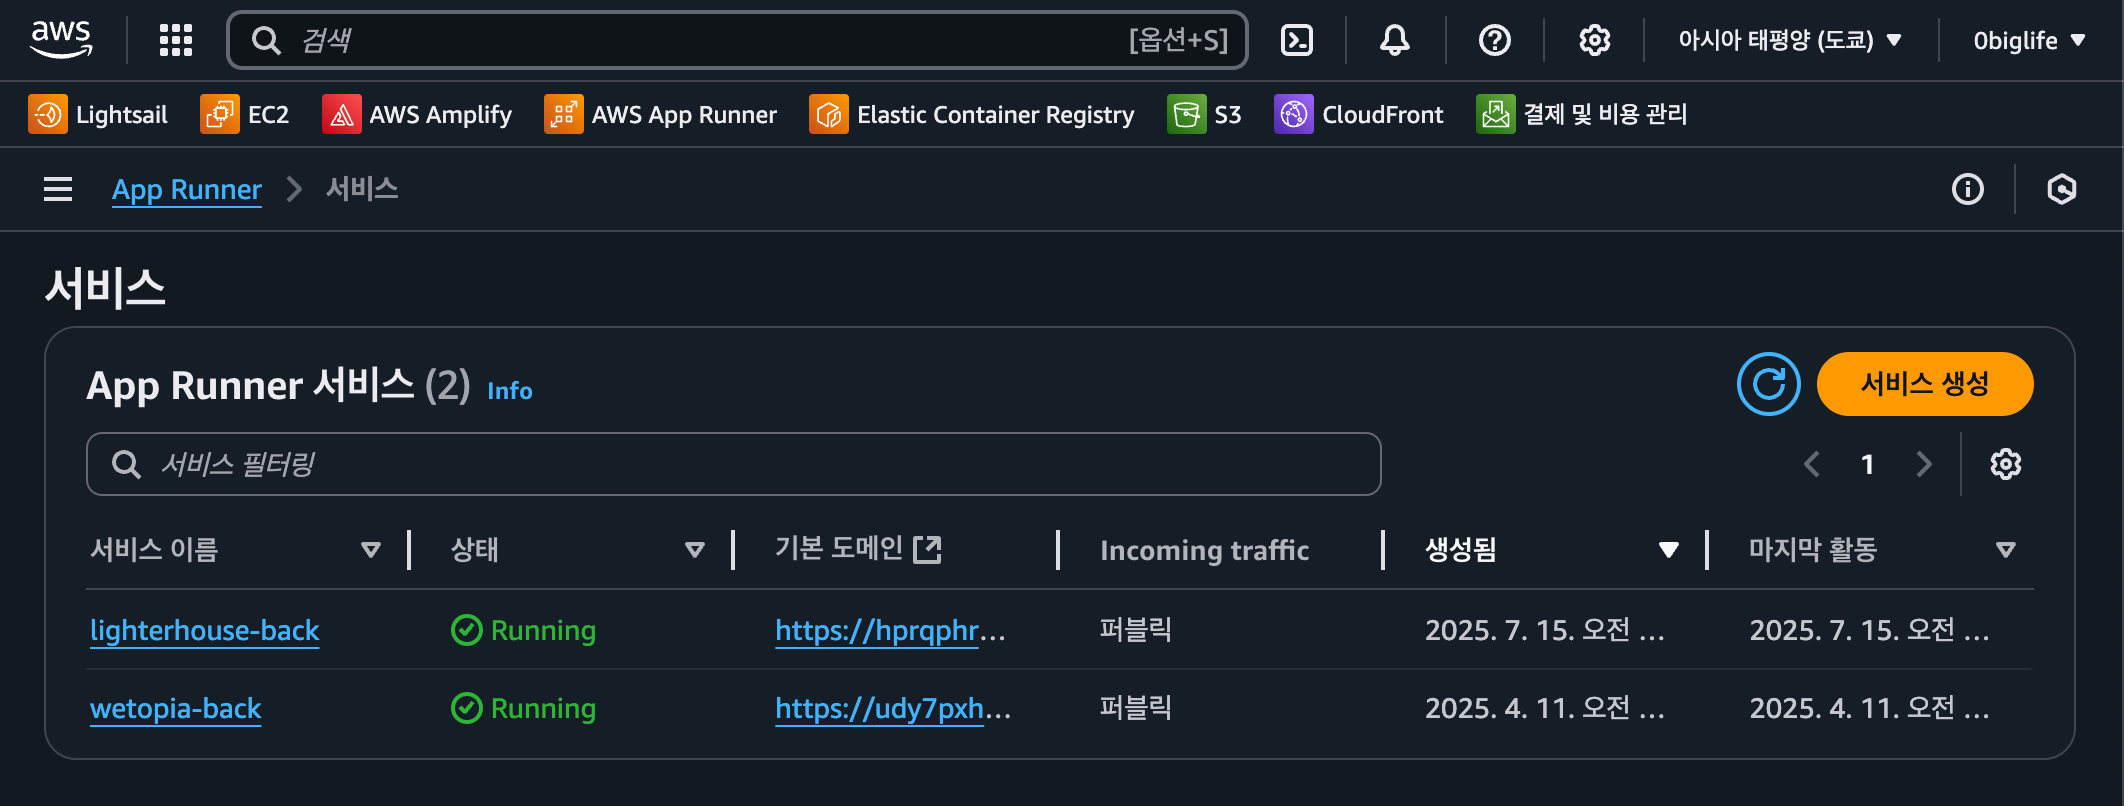Focus the 서비스 필터링 filter field
This screenshot has width=2124, height=806.
(734, 464)
